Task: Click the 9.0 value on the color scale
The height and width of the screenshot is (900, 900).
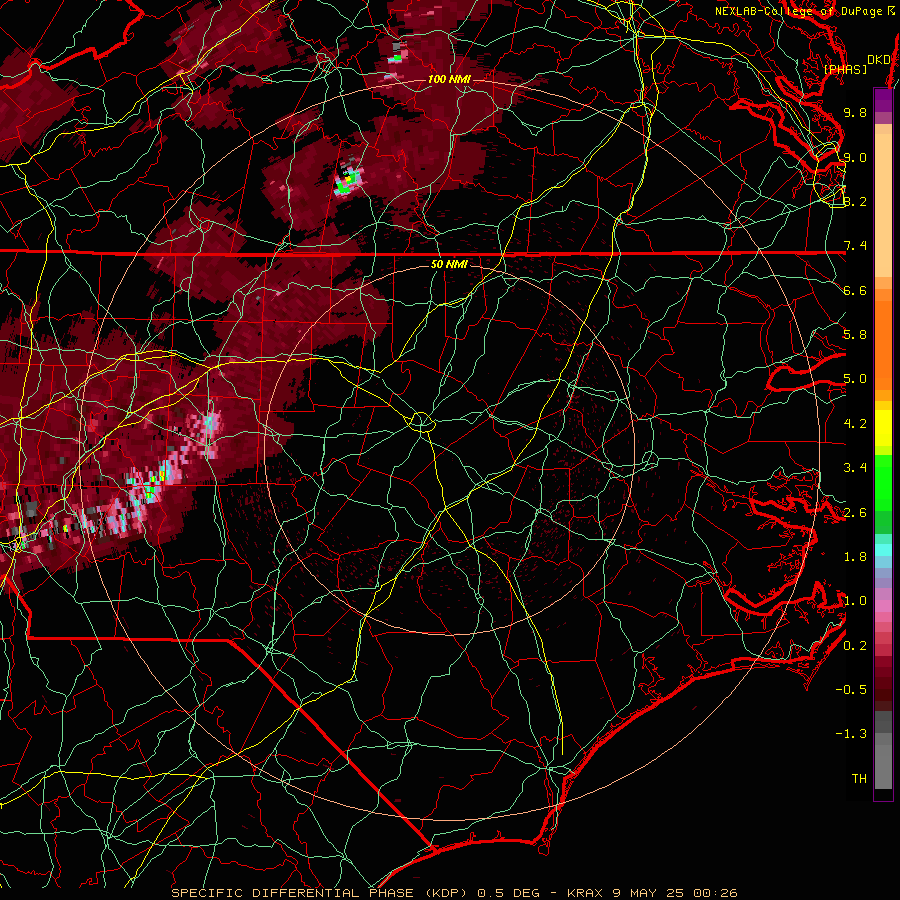Action: [855, 157]
